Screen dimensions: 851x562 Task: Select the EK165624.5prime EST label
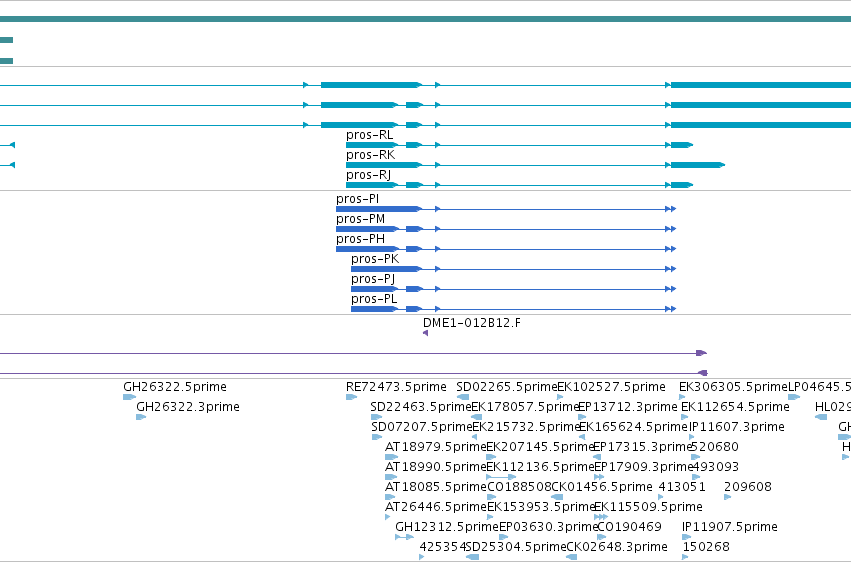tap(634, 427)
